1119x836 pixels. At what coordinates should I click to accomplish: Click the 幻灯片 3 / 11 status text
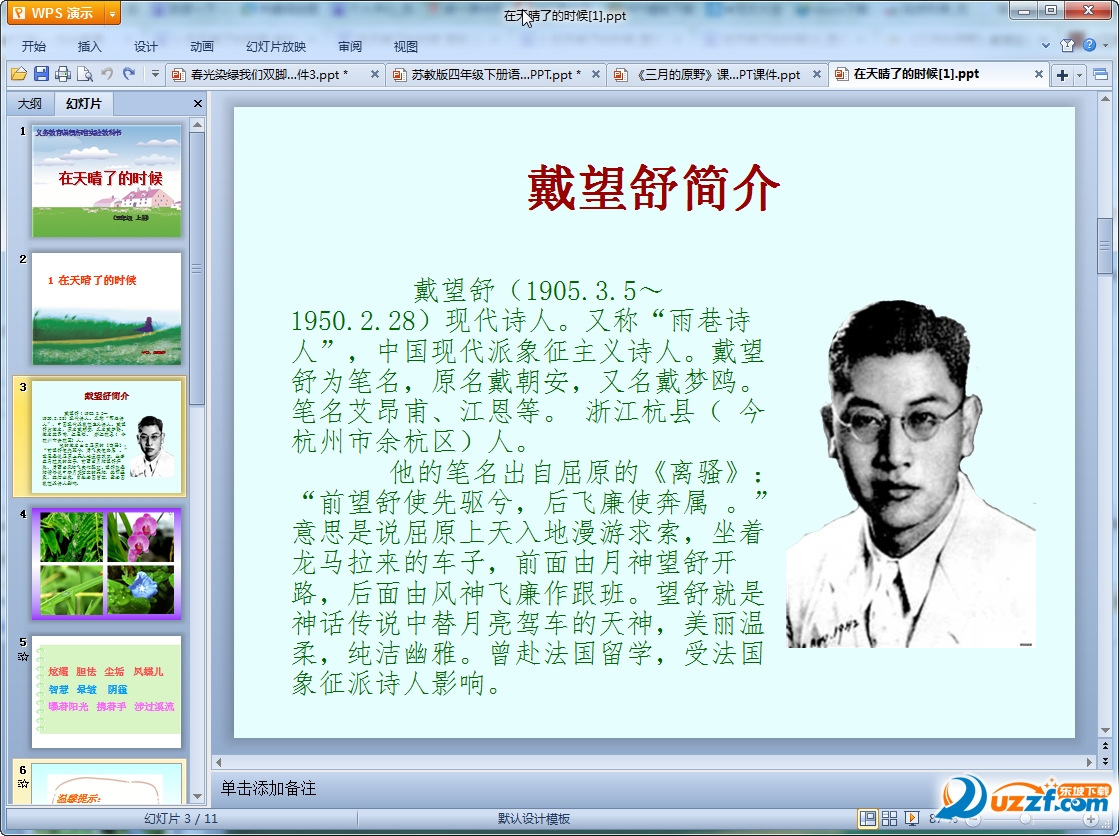point(181,818)
